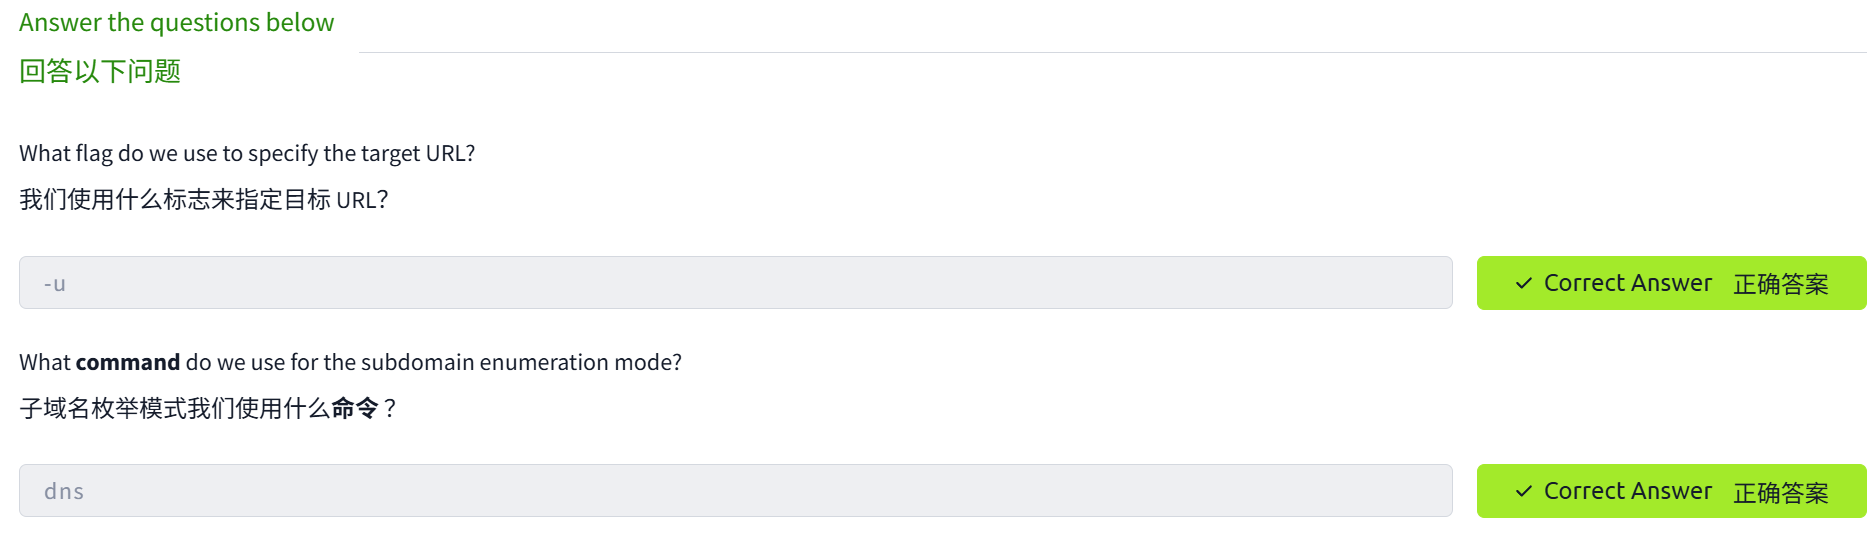Click the 'dns' text in second field

click(64, 492)
